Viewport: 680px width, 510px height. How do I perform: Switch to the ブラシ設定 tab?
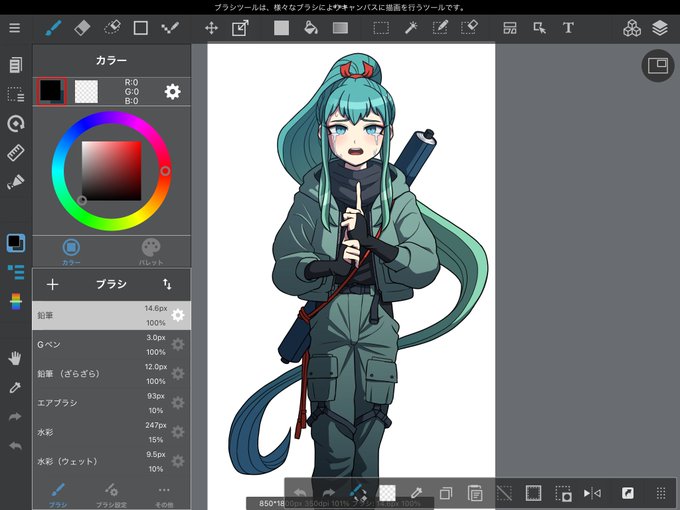111,495
